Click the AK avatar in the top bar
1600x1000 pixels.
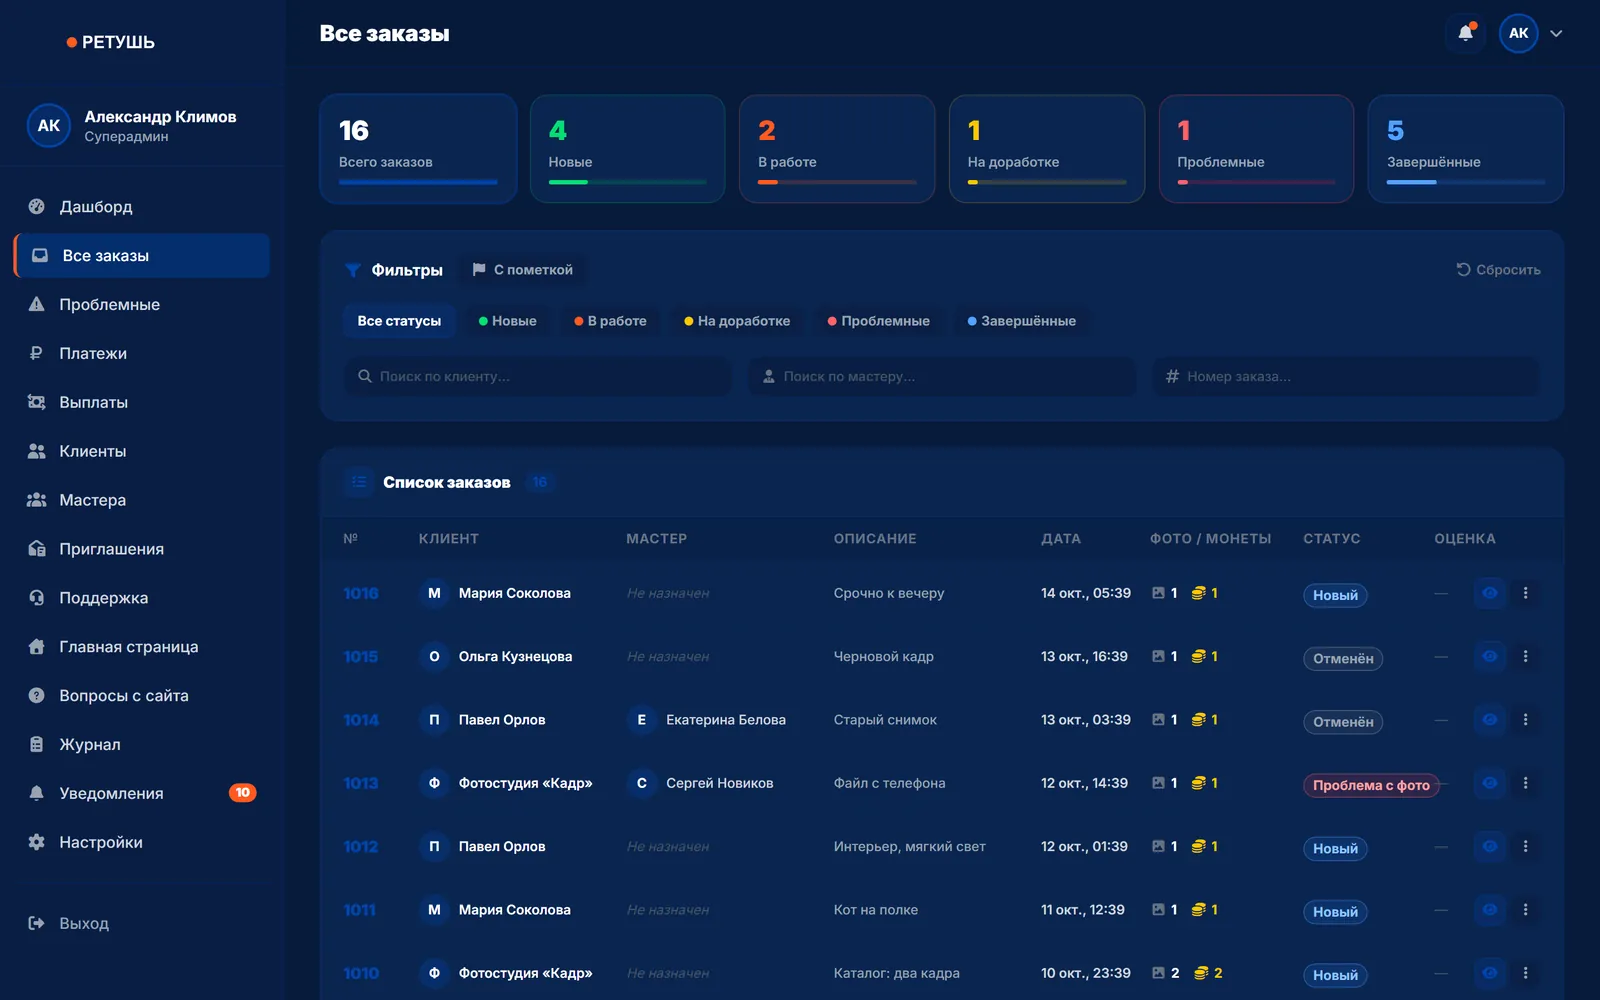(x=1518, y=33)
